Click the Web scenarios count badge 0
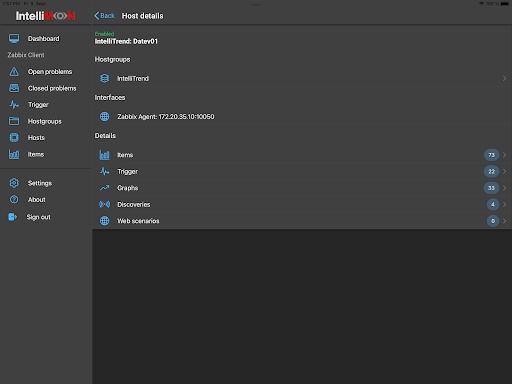This screenshot has height=384, width=512. [x=493, y=221]
